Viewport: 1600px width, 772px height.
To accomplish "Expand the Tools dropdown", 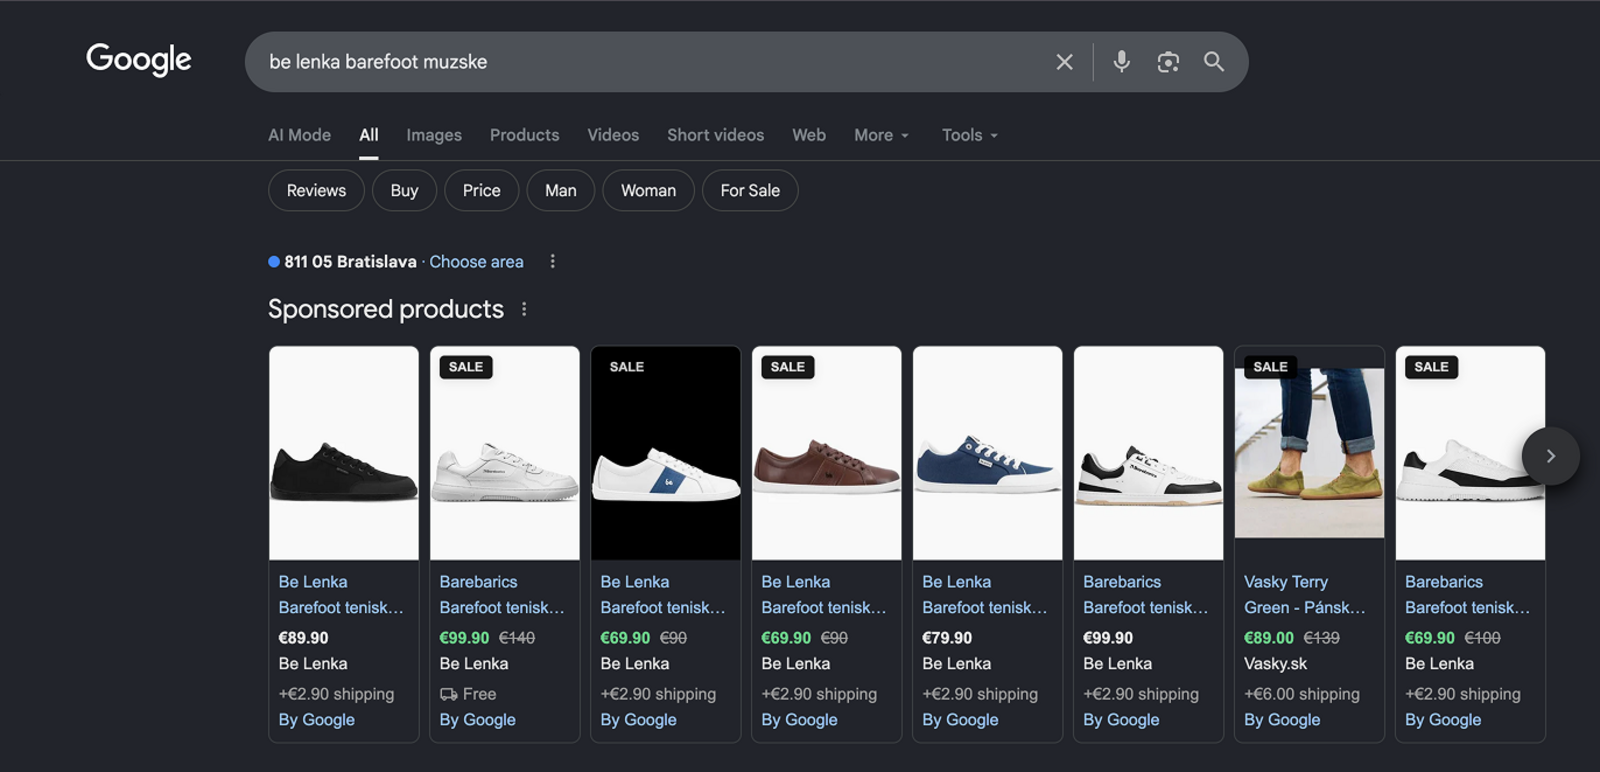I will [970, 135].
